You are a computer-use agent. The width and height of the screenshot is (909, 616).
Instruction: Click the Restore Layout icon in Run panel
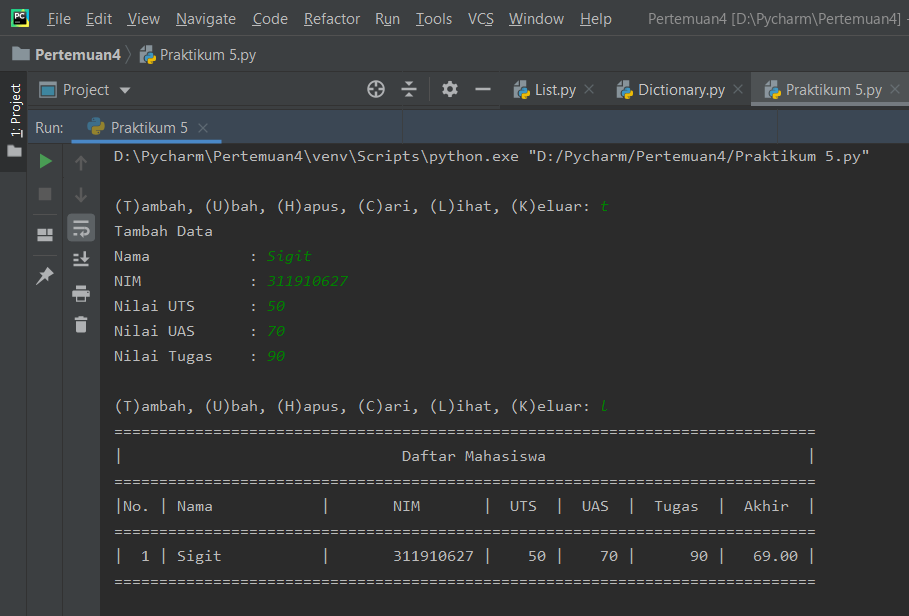click(45, 235)
